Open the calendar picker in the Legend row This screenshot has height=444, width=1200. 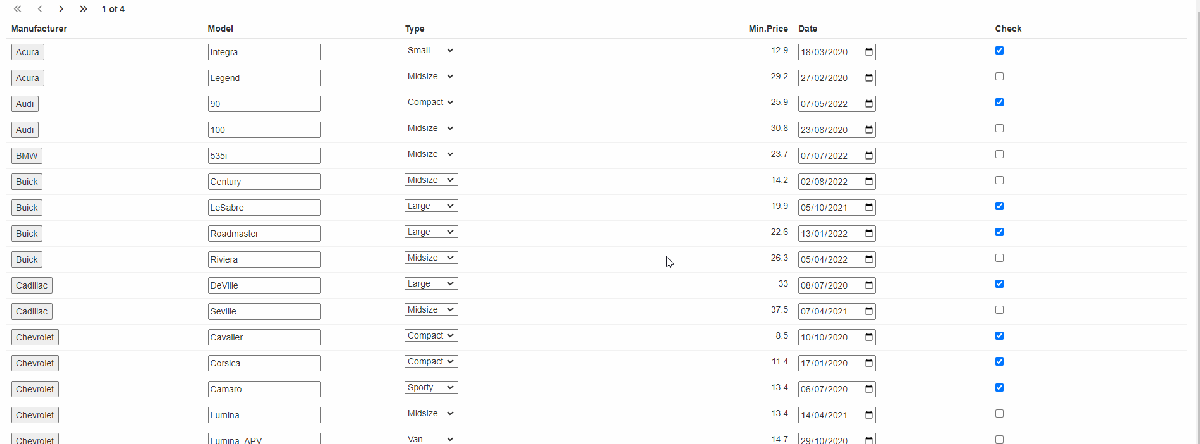click(x=868, y=77)
